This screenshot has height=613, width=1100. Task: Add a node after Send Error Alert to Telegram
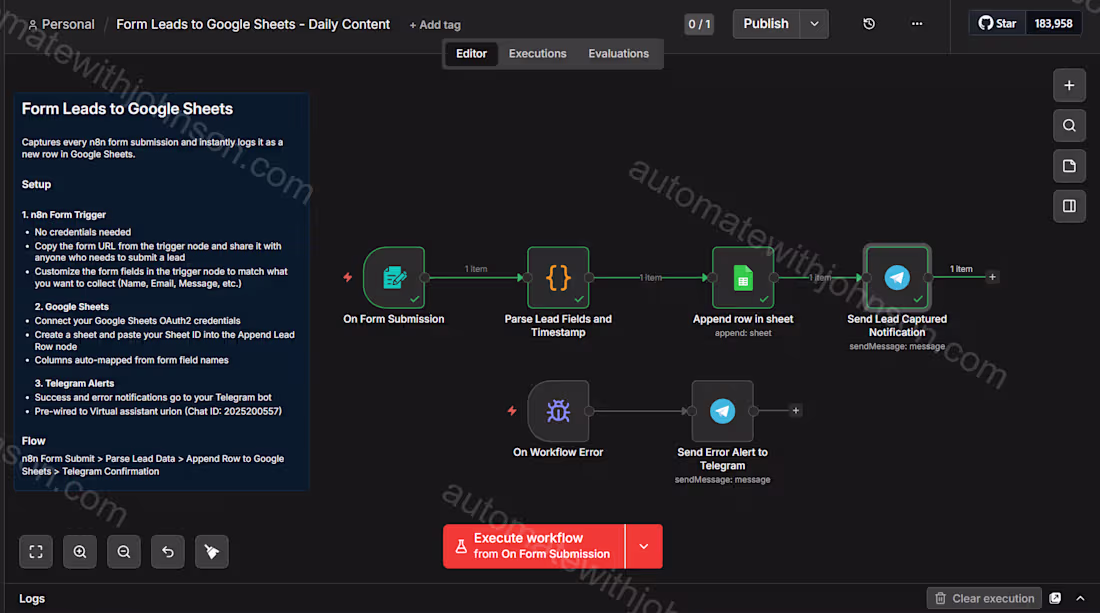click(x=796, y=410)
